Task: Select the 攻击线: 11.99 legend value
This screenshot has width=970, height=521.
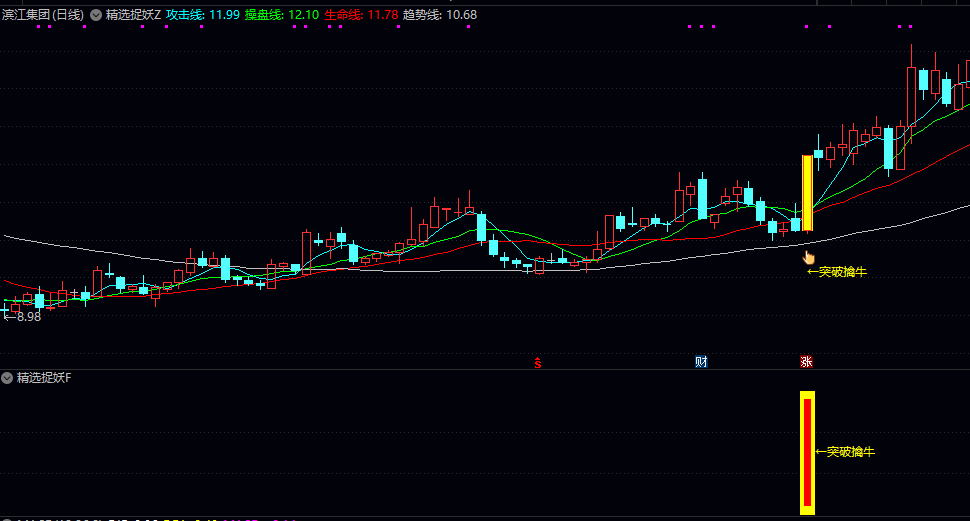Action: (202, 15)
